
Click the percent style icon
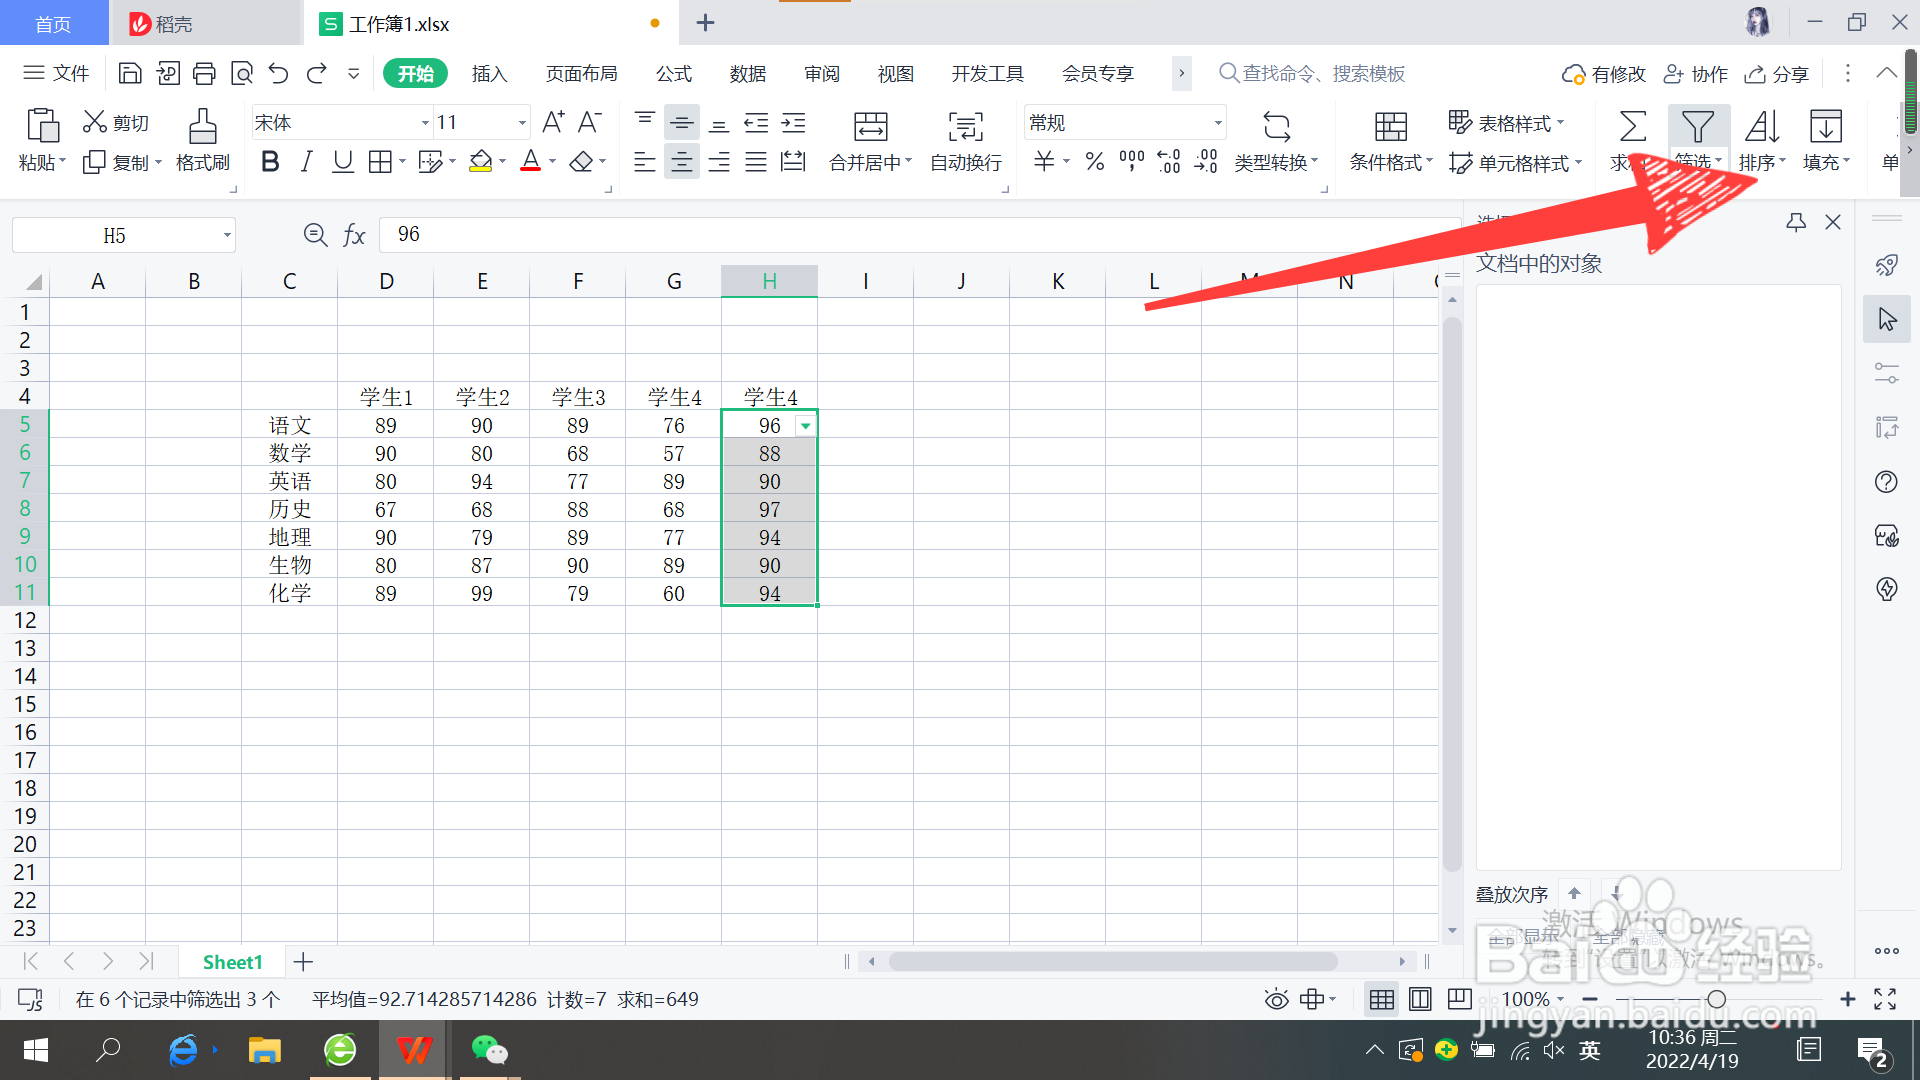click(1095, 161)
